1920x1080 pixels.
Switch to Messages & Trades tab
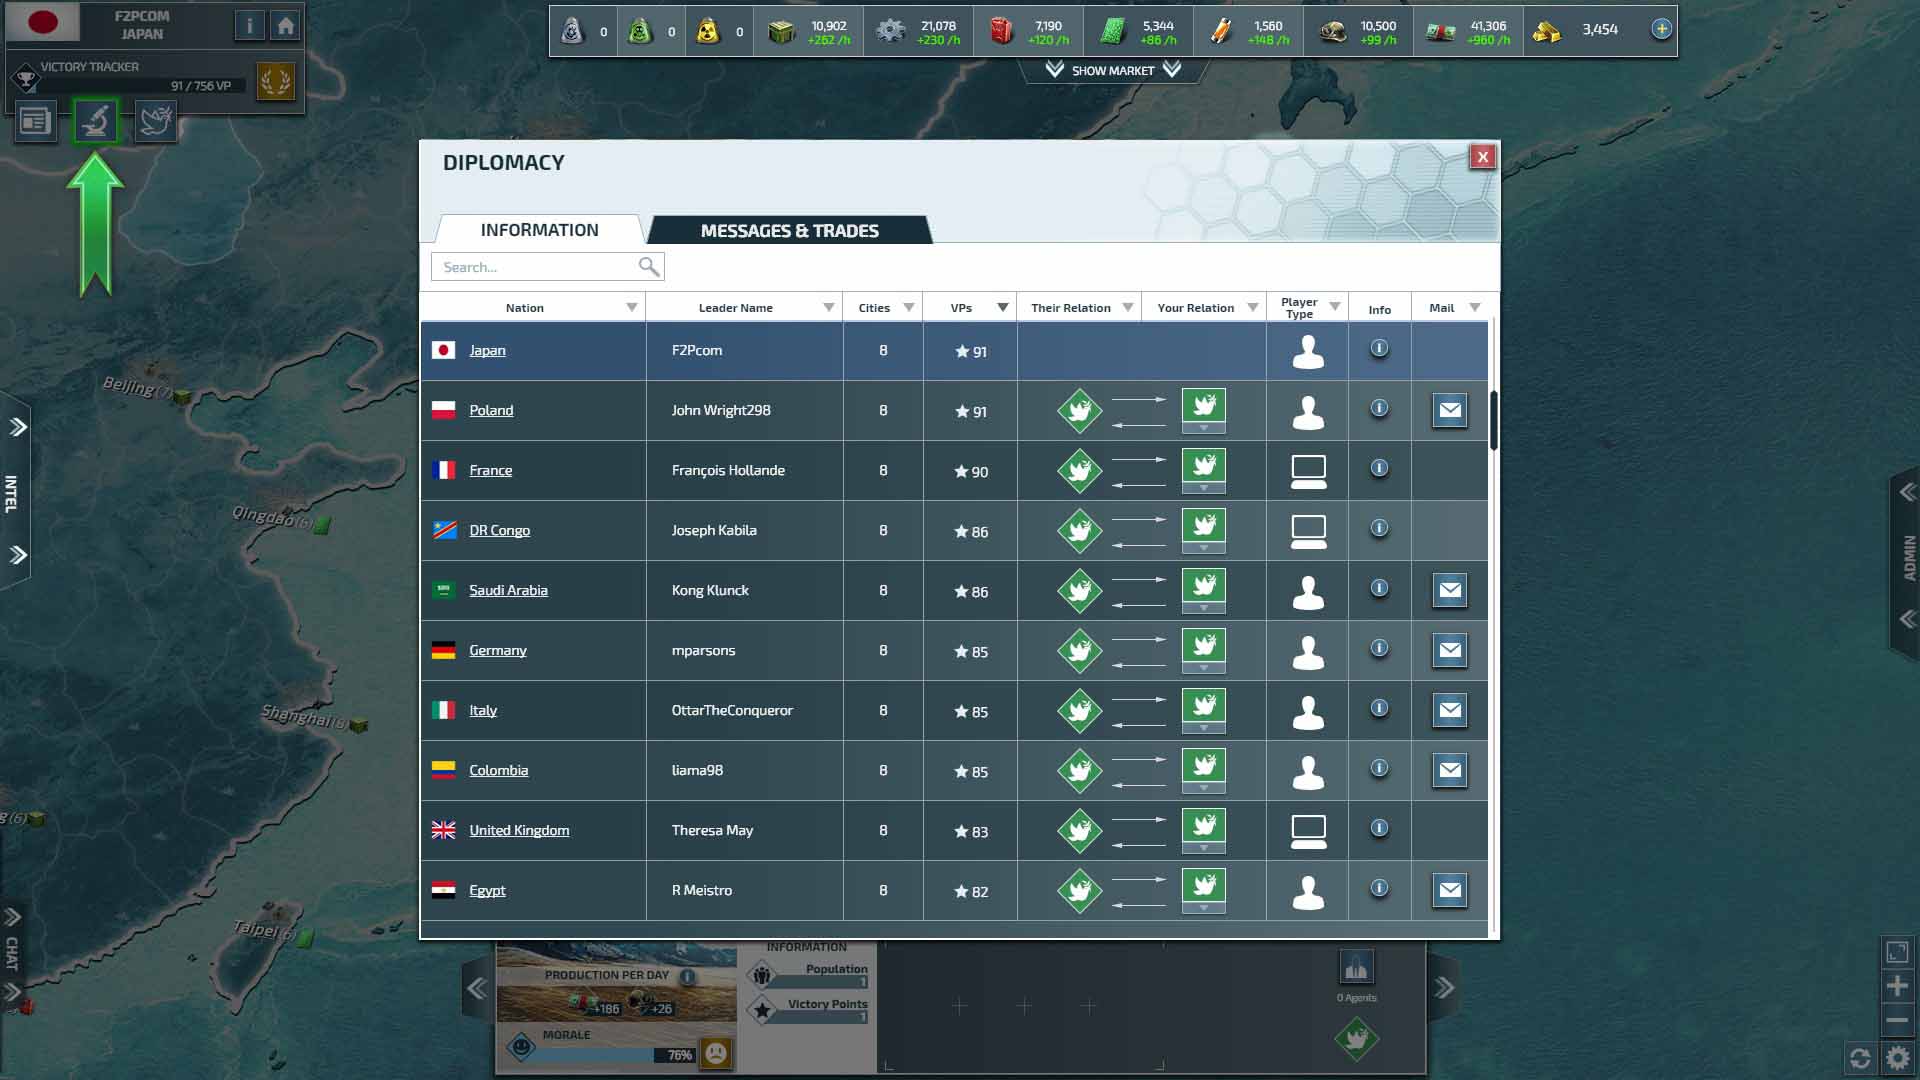pyautogui.click(x=789, y=231)
